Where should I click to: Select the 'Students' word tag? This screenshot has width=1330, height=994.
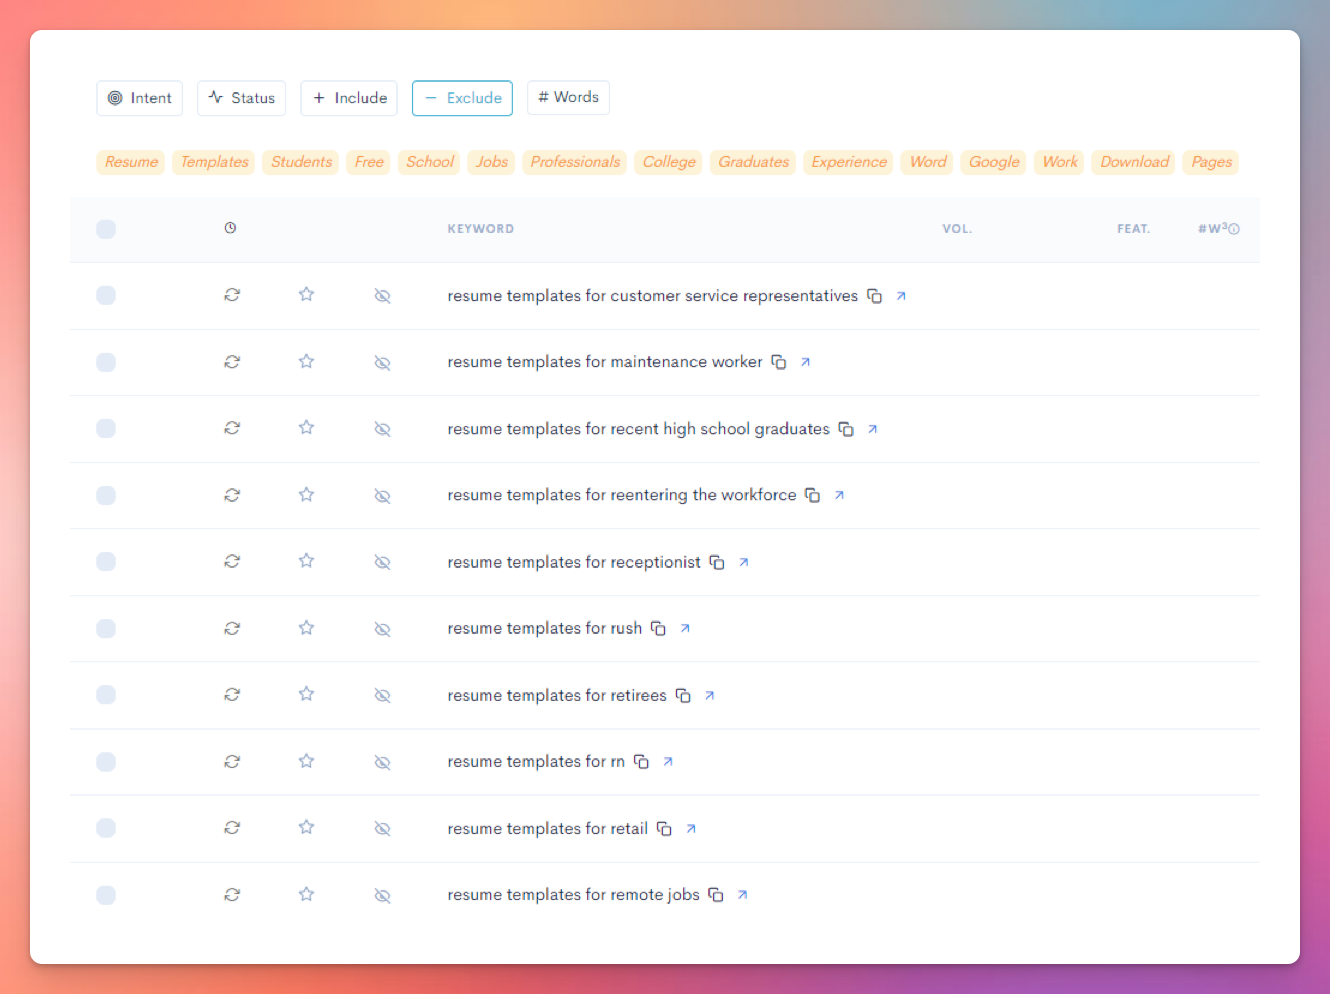(x=301, y=162)
